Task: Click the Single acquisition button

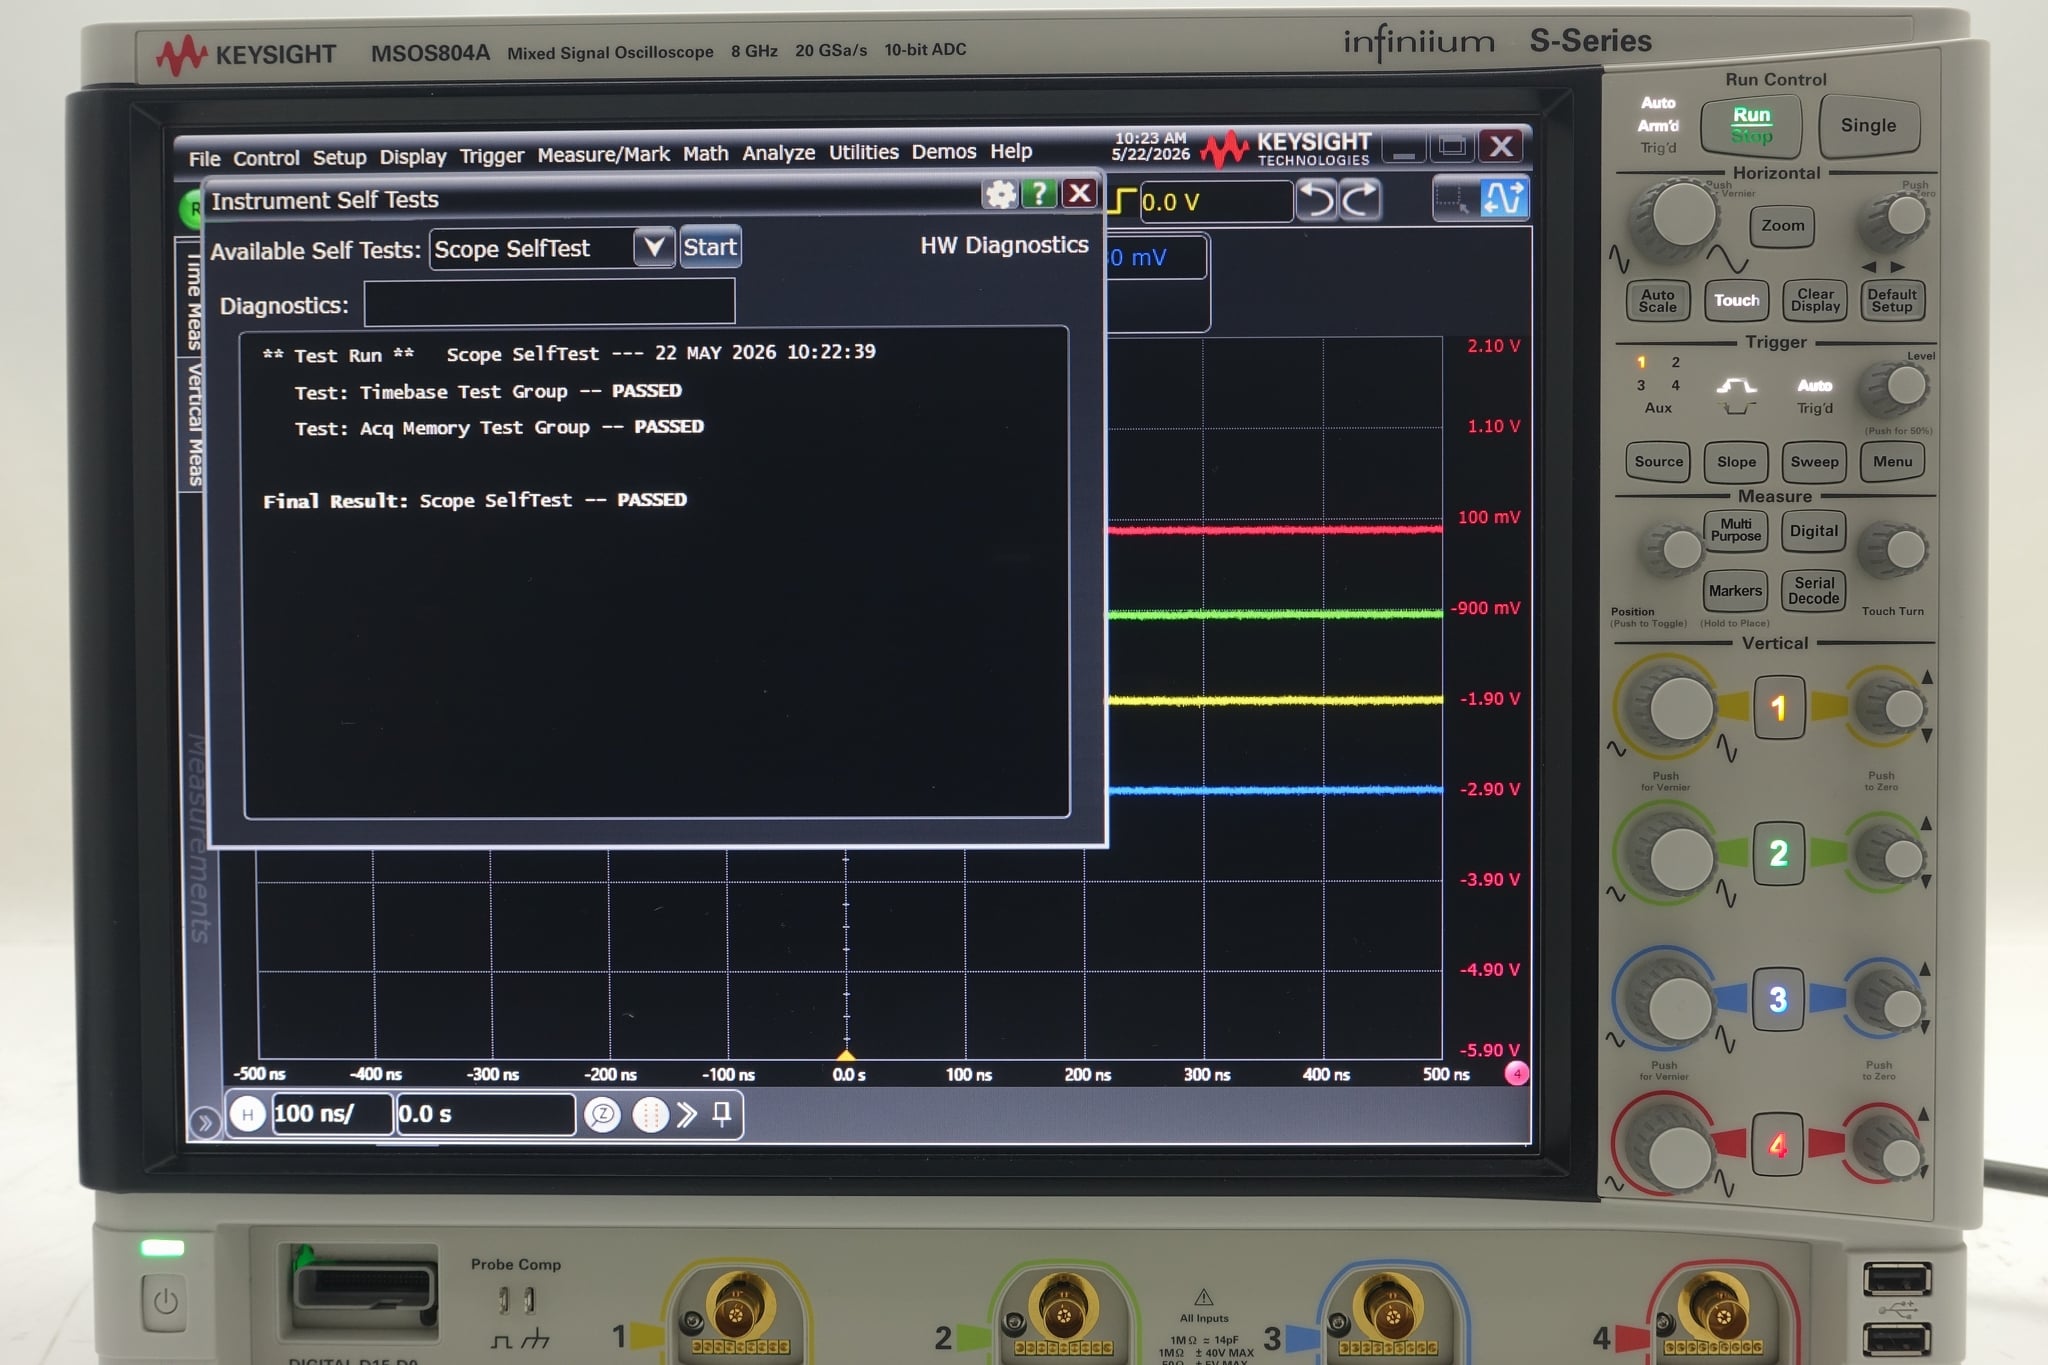Action: coord(1868,125)
